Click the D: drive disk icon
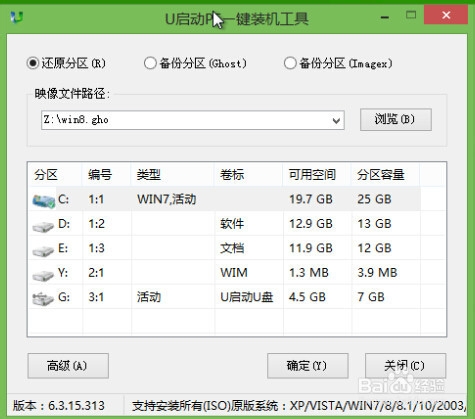The width and height of the screenshot is (475, 419). (43, 226)
